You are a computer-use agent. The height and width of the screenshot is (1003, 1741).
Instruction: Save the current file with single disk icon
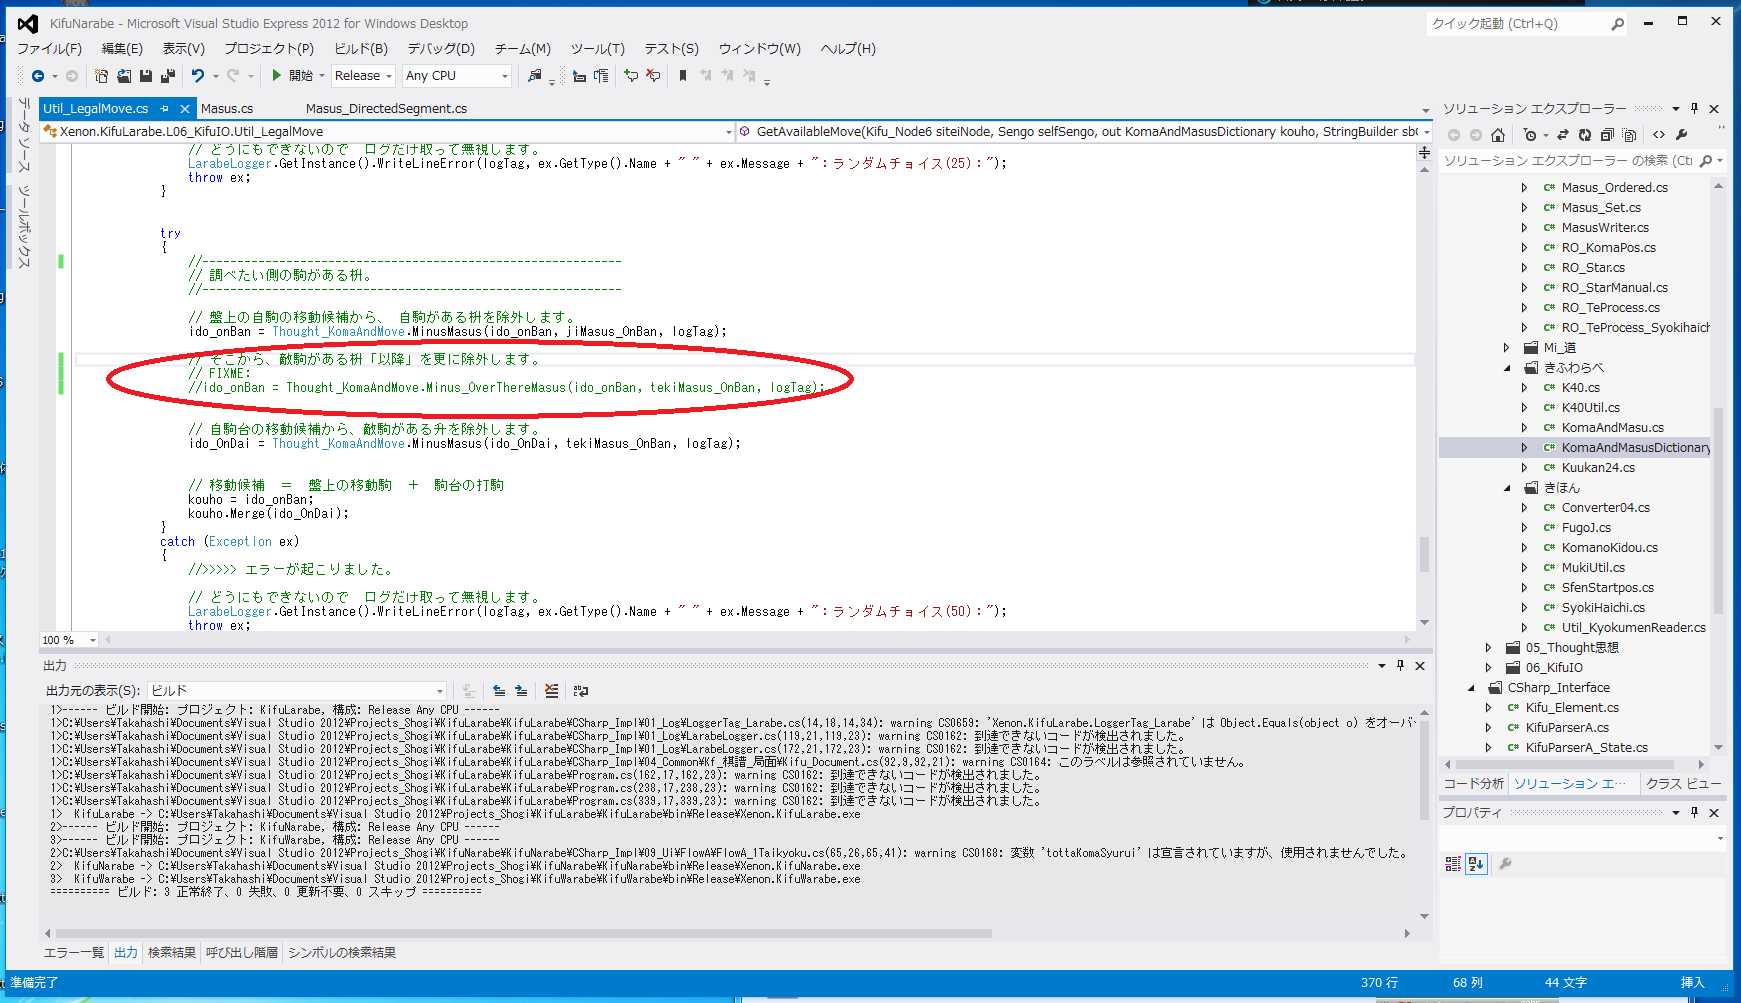pyautogui.click(x=146, y=76)
